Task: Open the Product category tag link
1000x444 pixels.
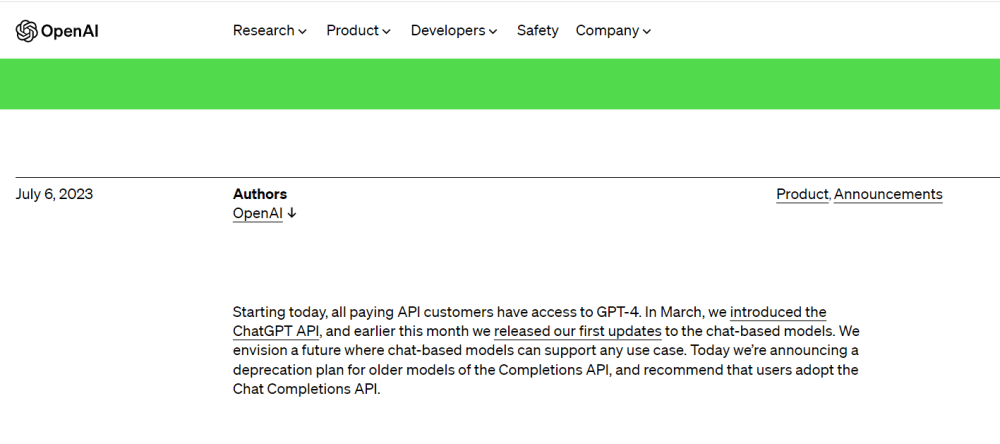Action: pyautogui.click(x=802, y=194)
